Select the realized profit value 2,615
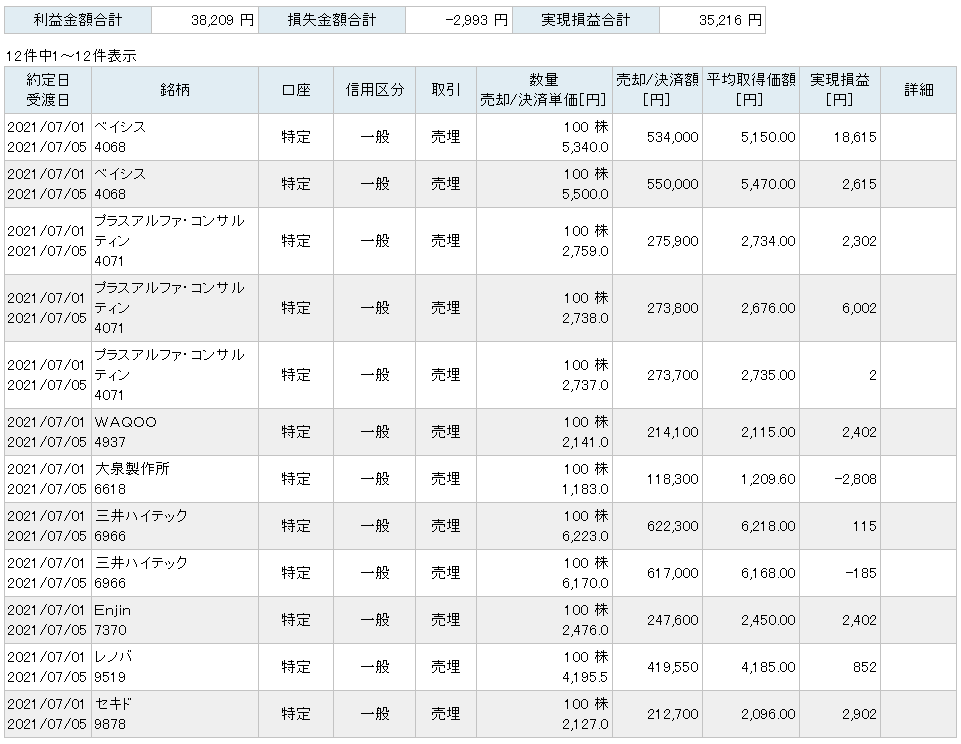The image size is (961, 744). tap(859, 184)
